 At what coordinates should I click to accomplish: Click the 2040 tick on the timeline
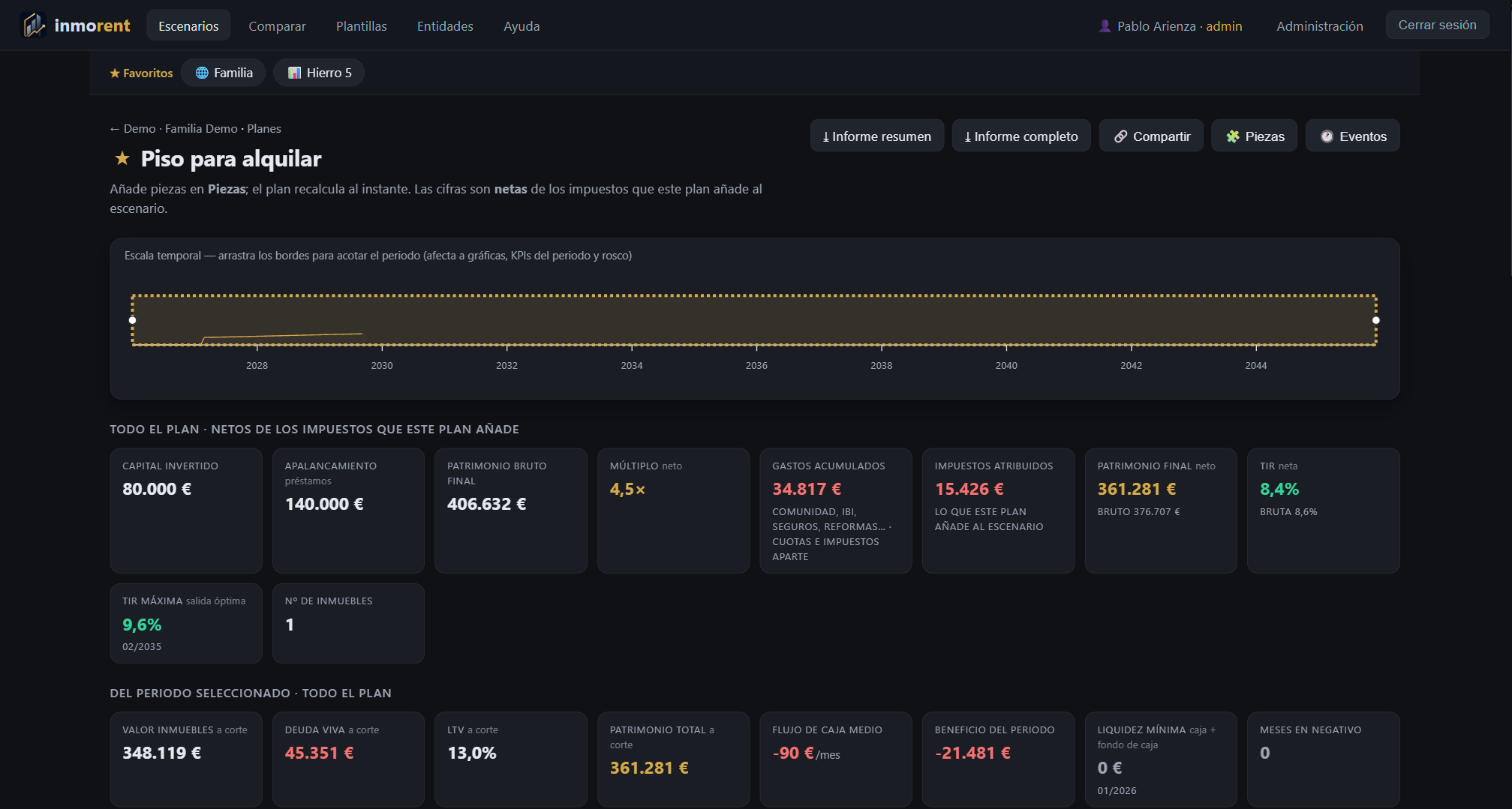pos(1006,365)
